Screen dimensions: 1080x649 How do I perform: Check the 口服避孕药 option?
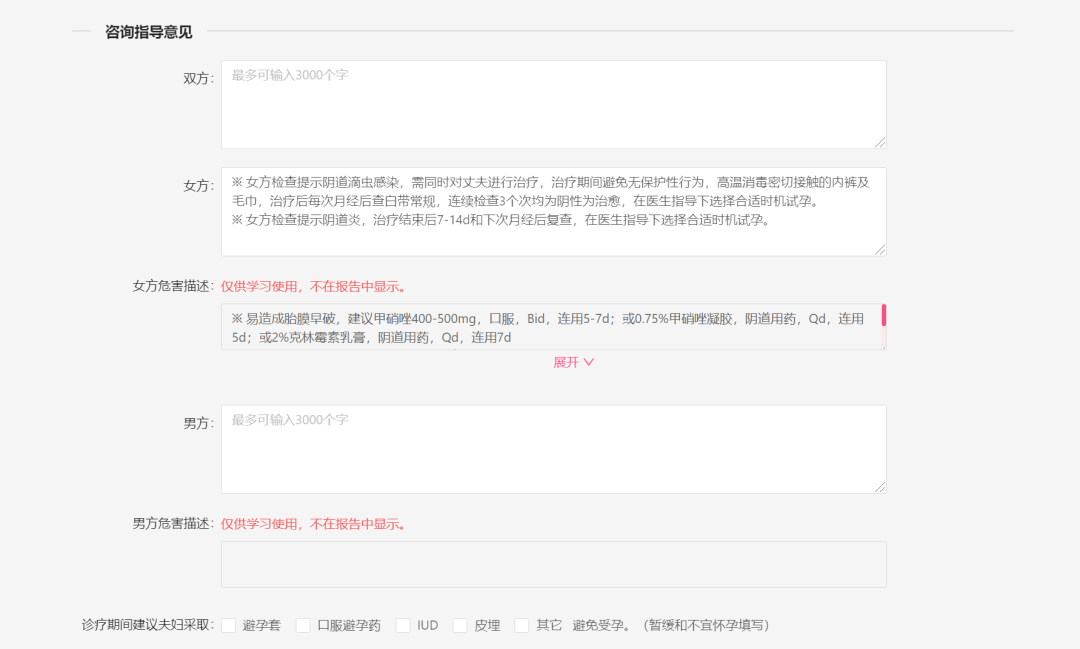[304, 624]
